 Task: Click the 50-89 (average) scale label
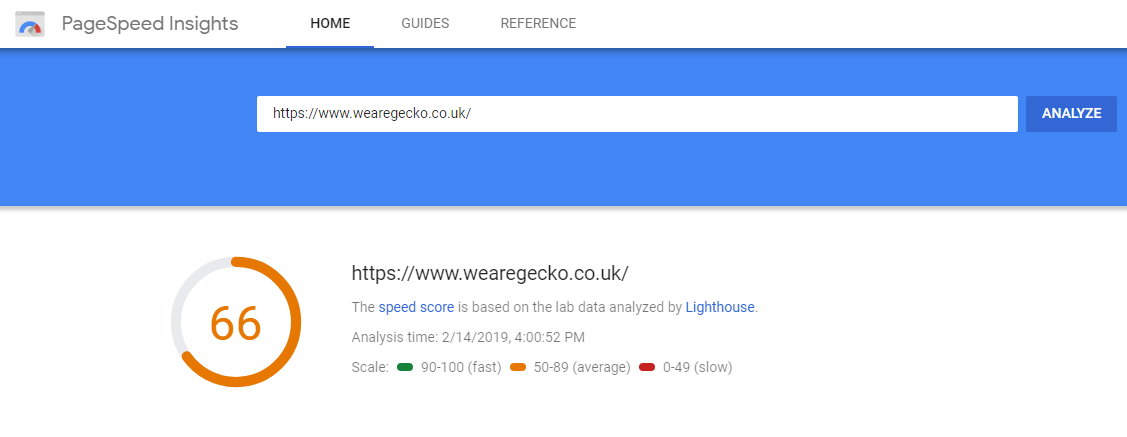[582, 367]
